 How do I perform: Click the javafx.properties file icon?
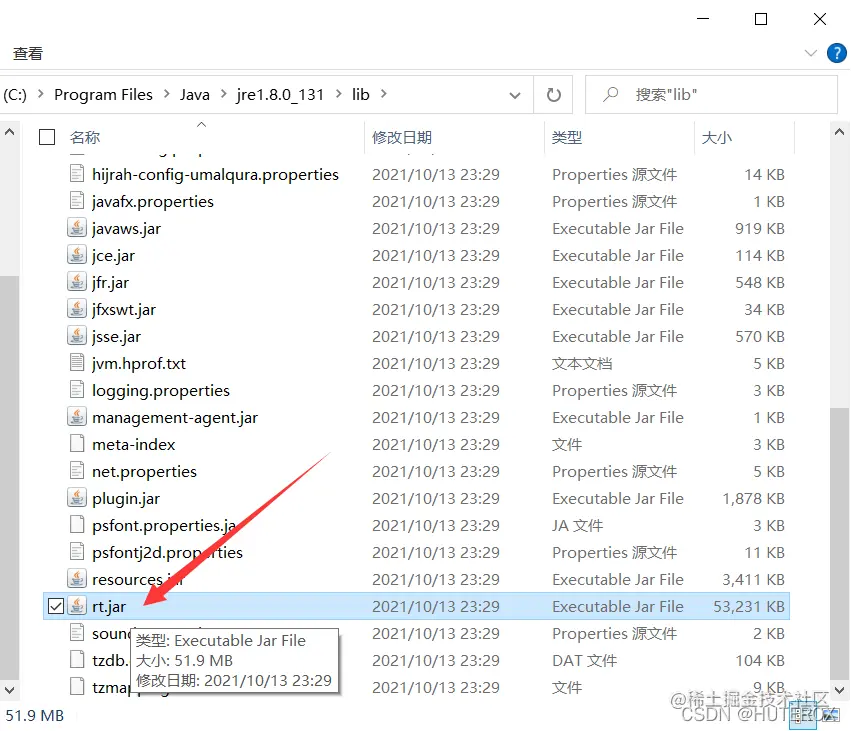point(77,201)
